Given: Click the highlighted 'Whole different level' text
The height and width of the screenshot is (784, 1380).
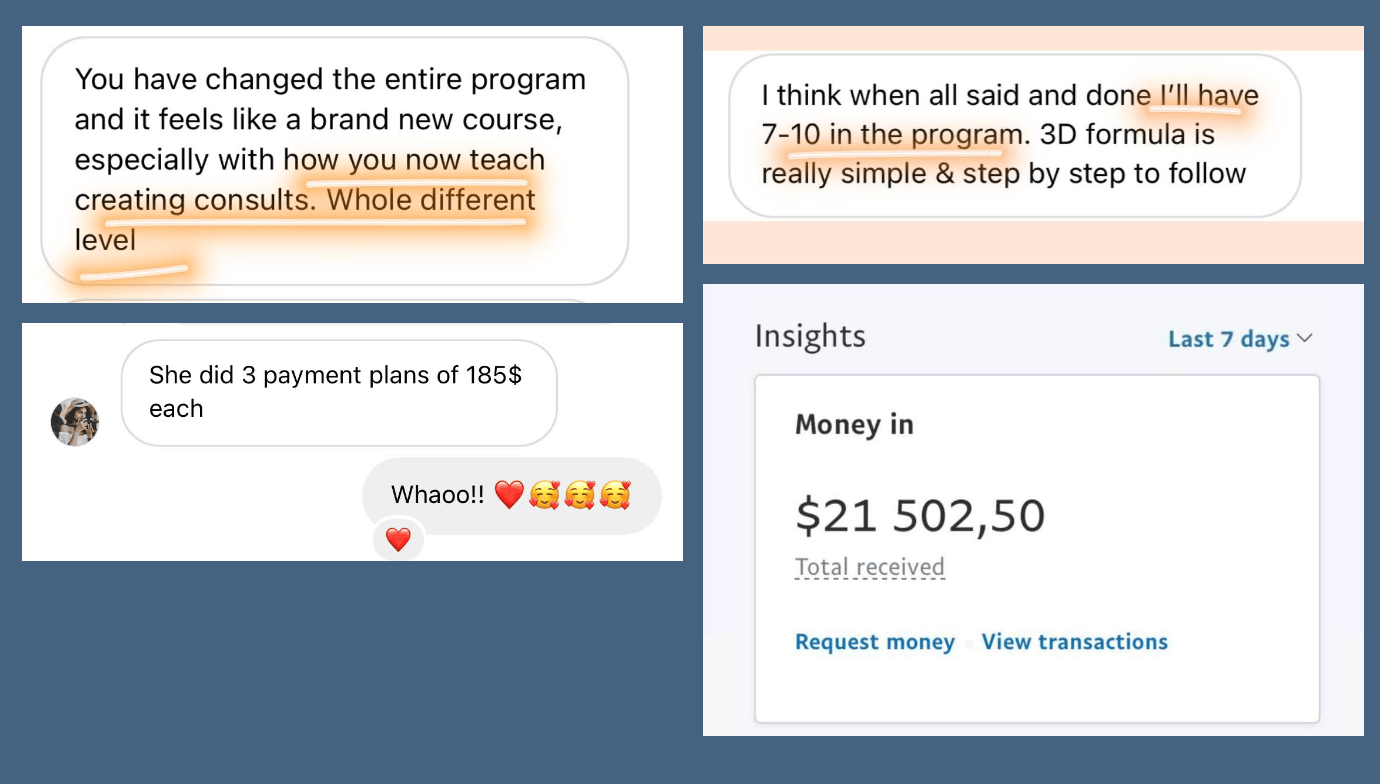Looking at the screenshot, I should tap(430, 200).
